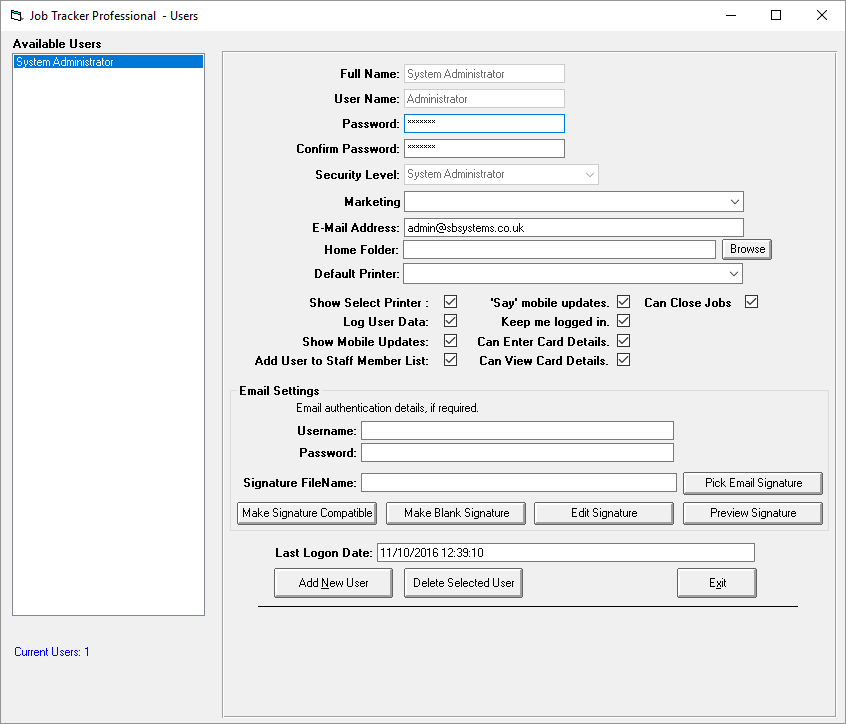Click Preview Signature button
The image size is (846, 724).
(x=753, y=513)
